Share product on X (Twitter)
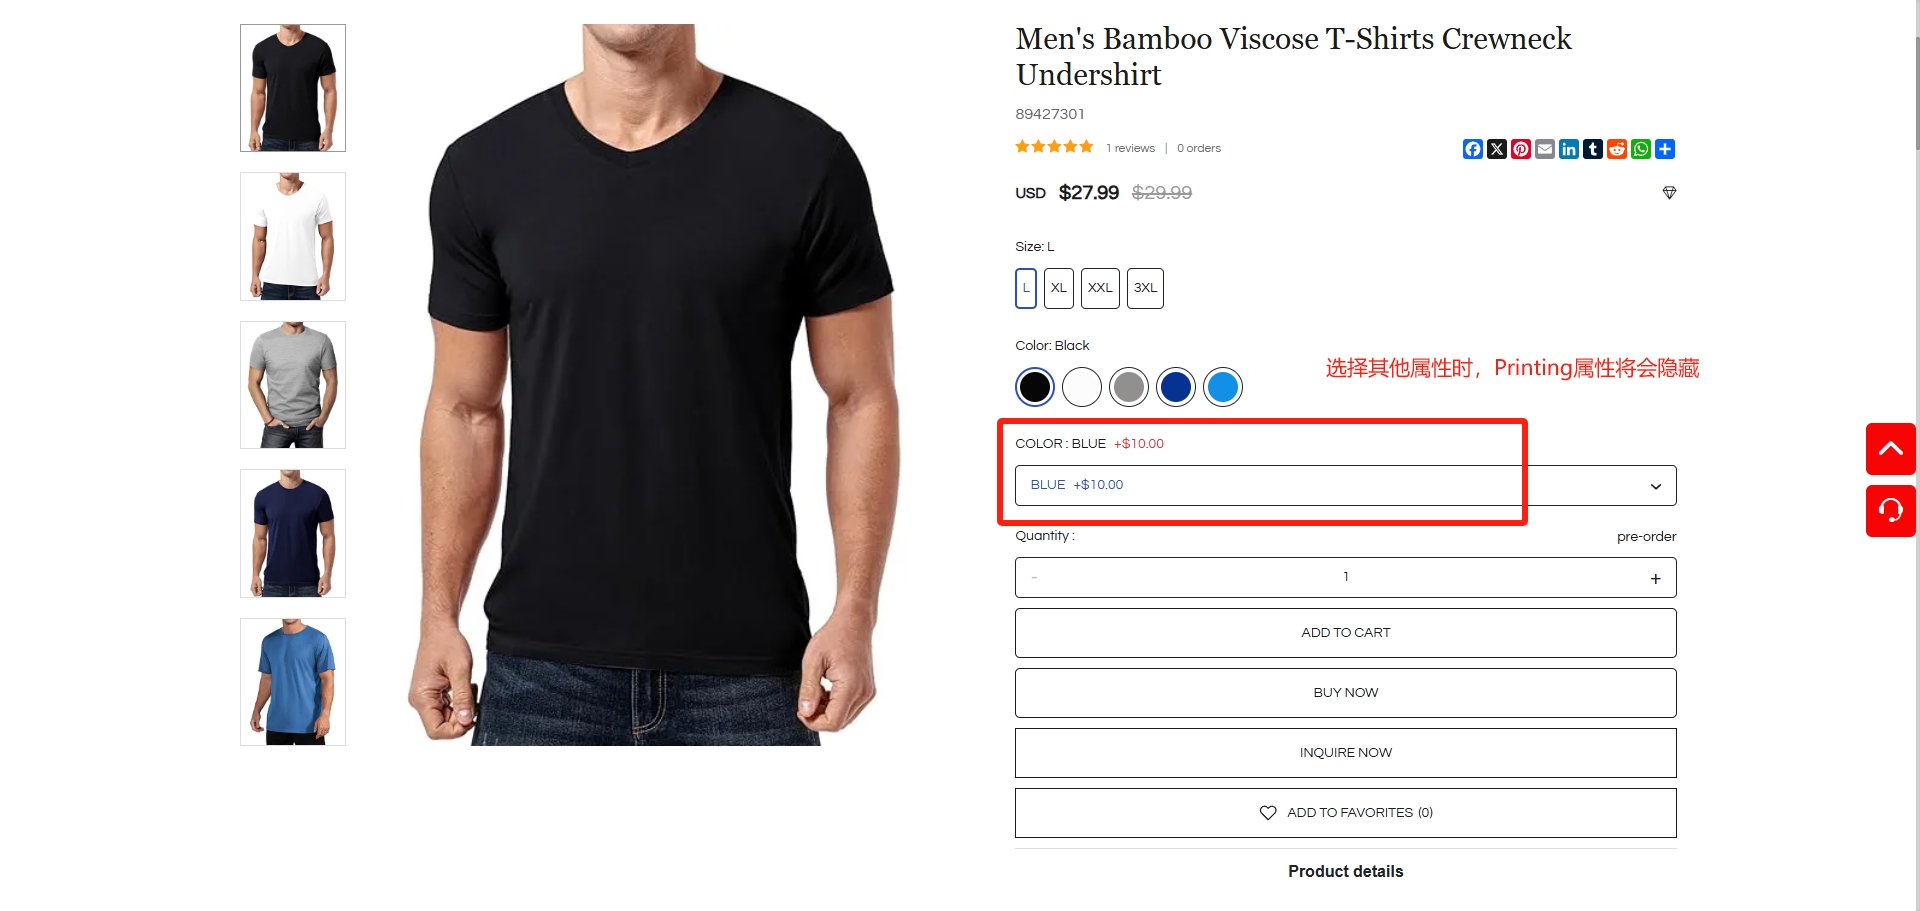1920x911 pixels. [1496, 149]
